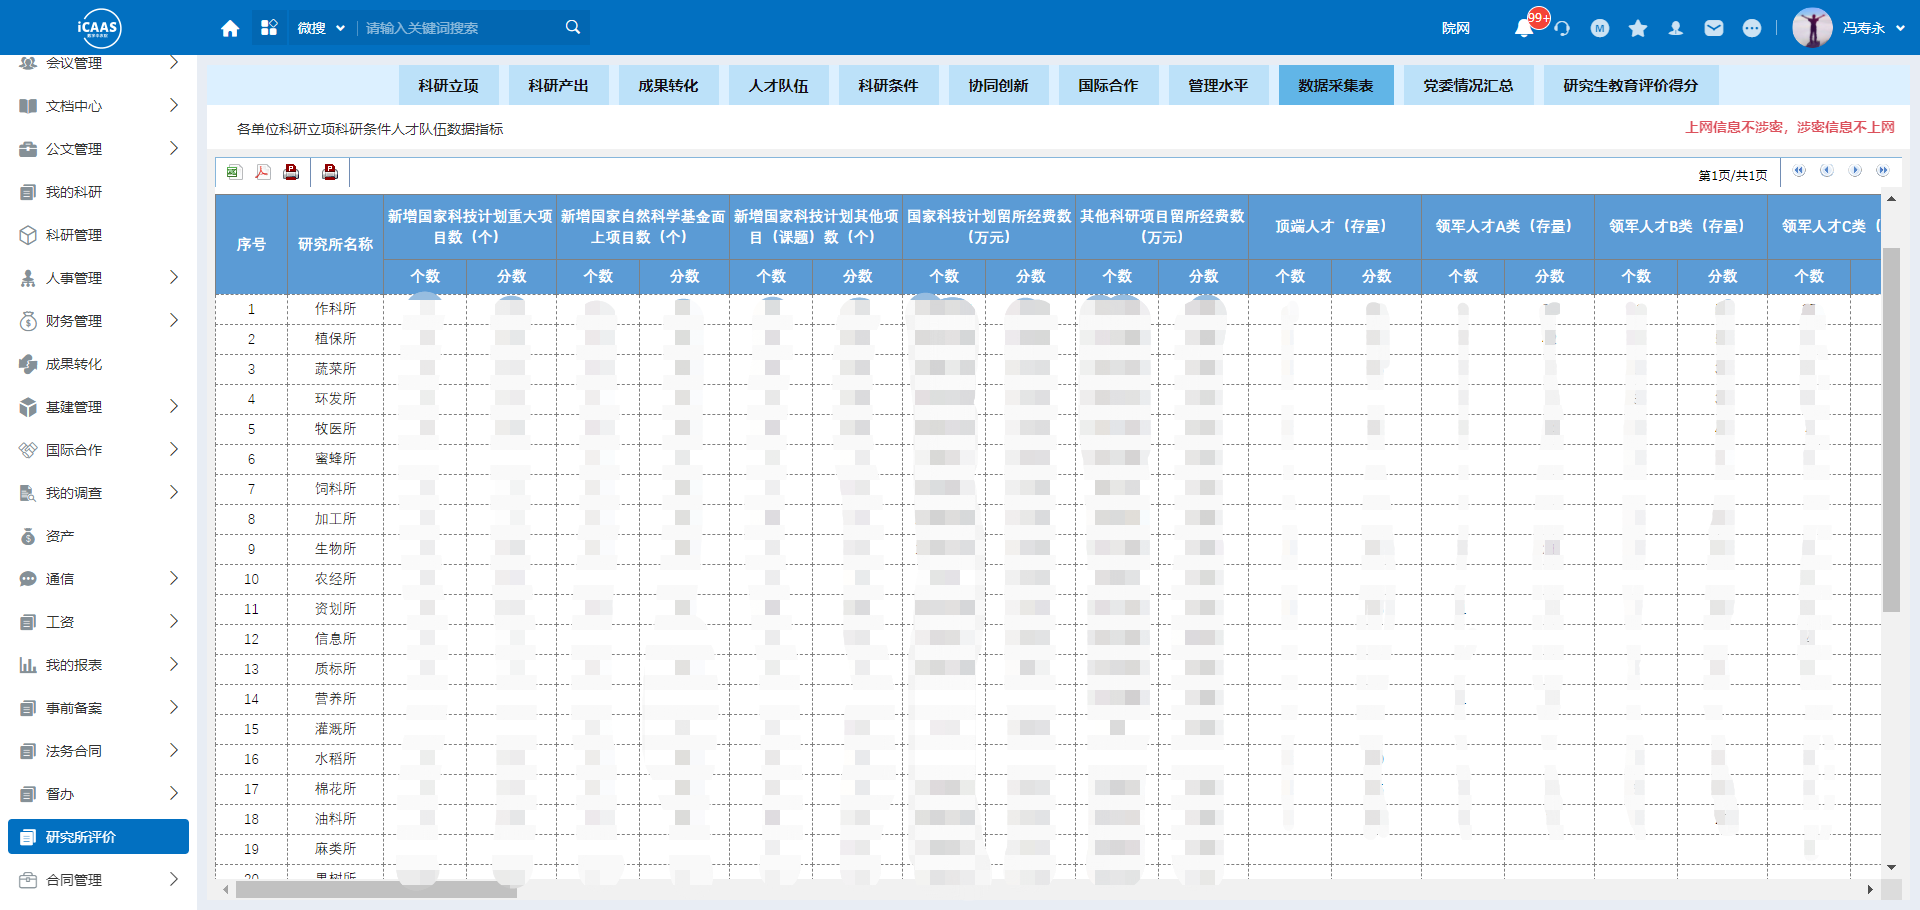Click the 院网 link in header

tap(1456, 28)
